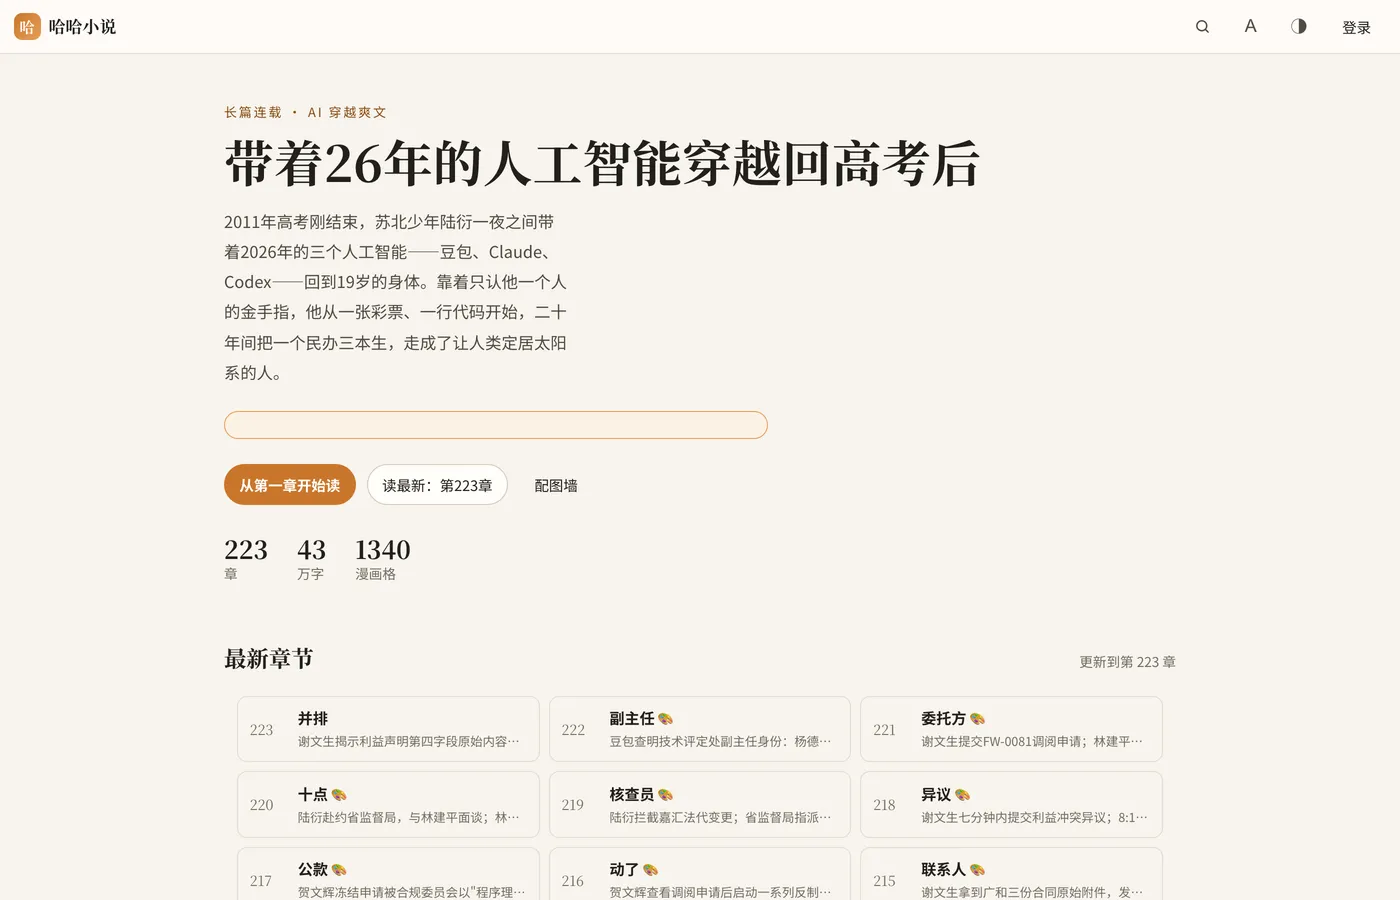Click palette icon beside 副主任

click(x=666, y=719)
